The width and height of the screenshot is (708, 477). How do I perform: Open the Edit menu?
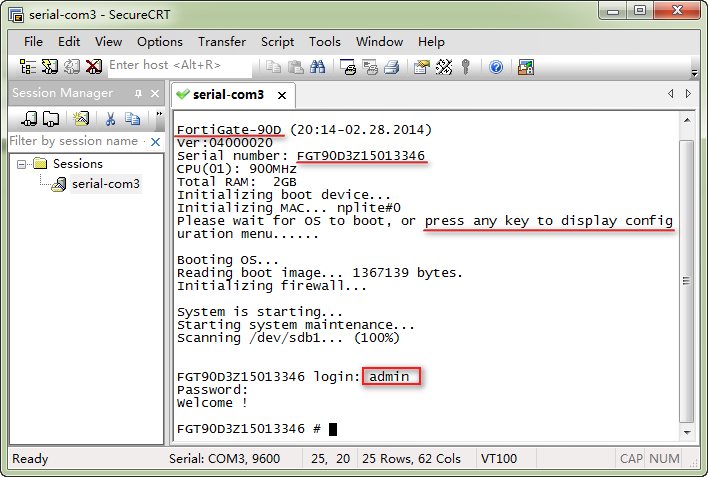click(x=69, y=42)
